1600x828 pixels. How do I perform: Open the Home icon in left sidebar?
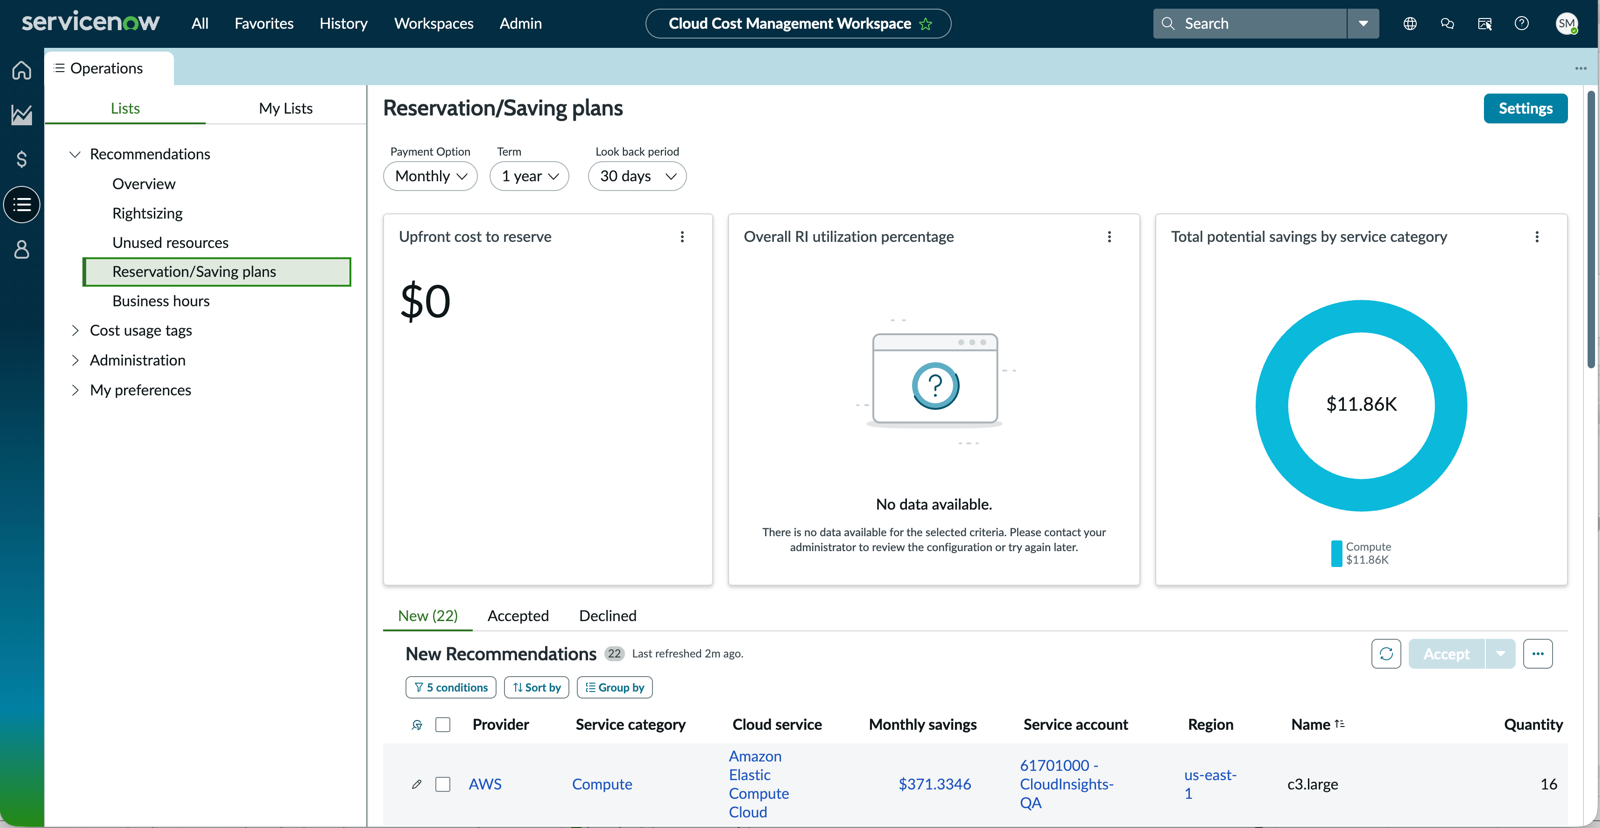(21, 70)
